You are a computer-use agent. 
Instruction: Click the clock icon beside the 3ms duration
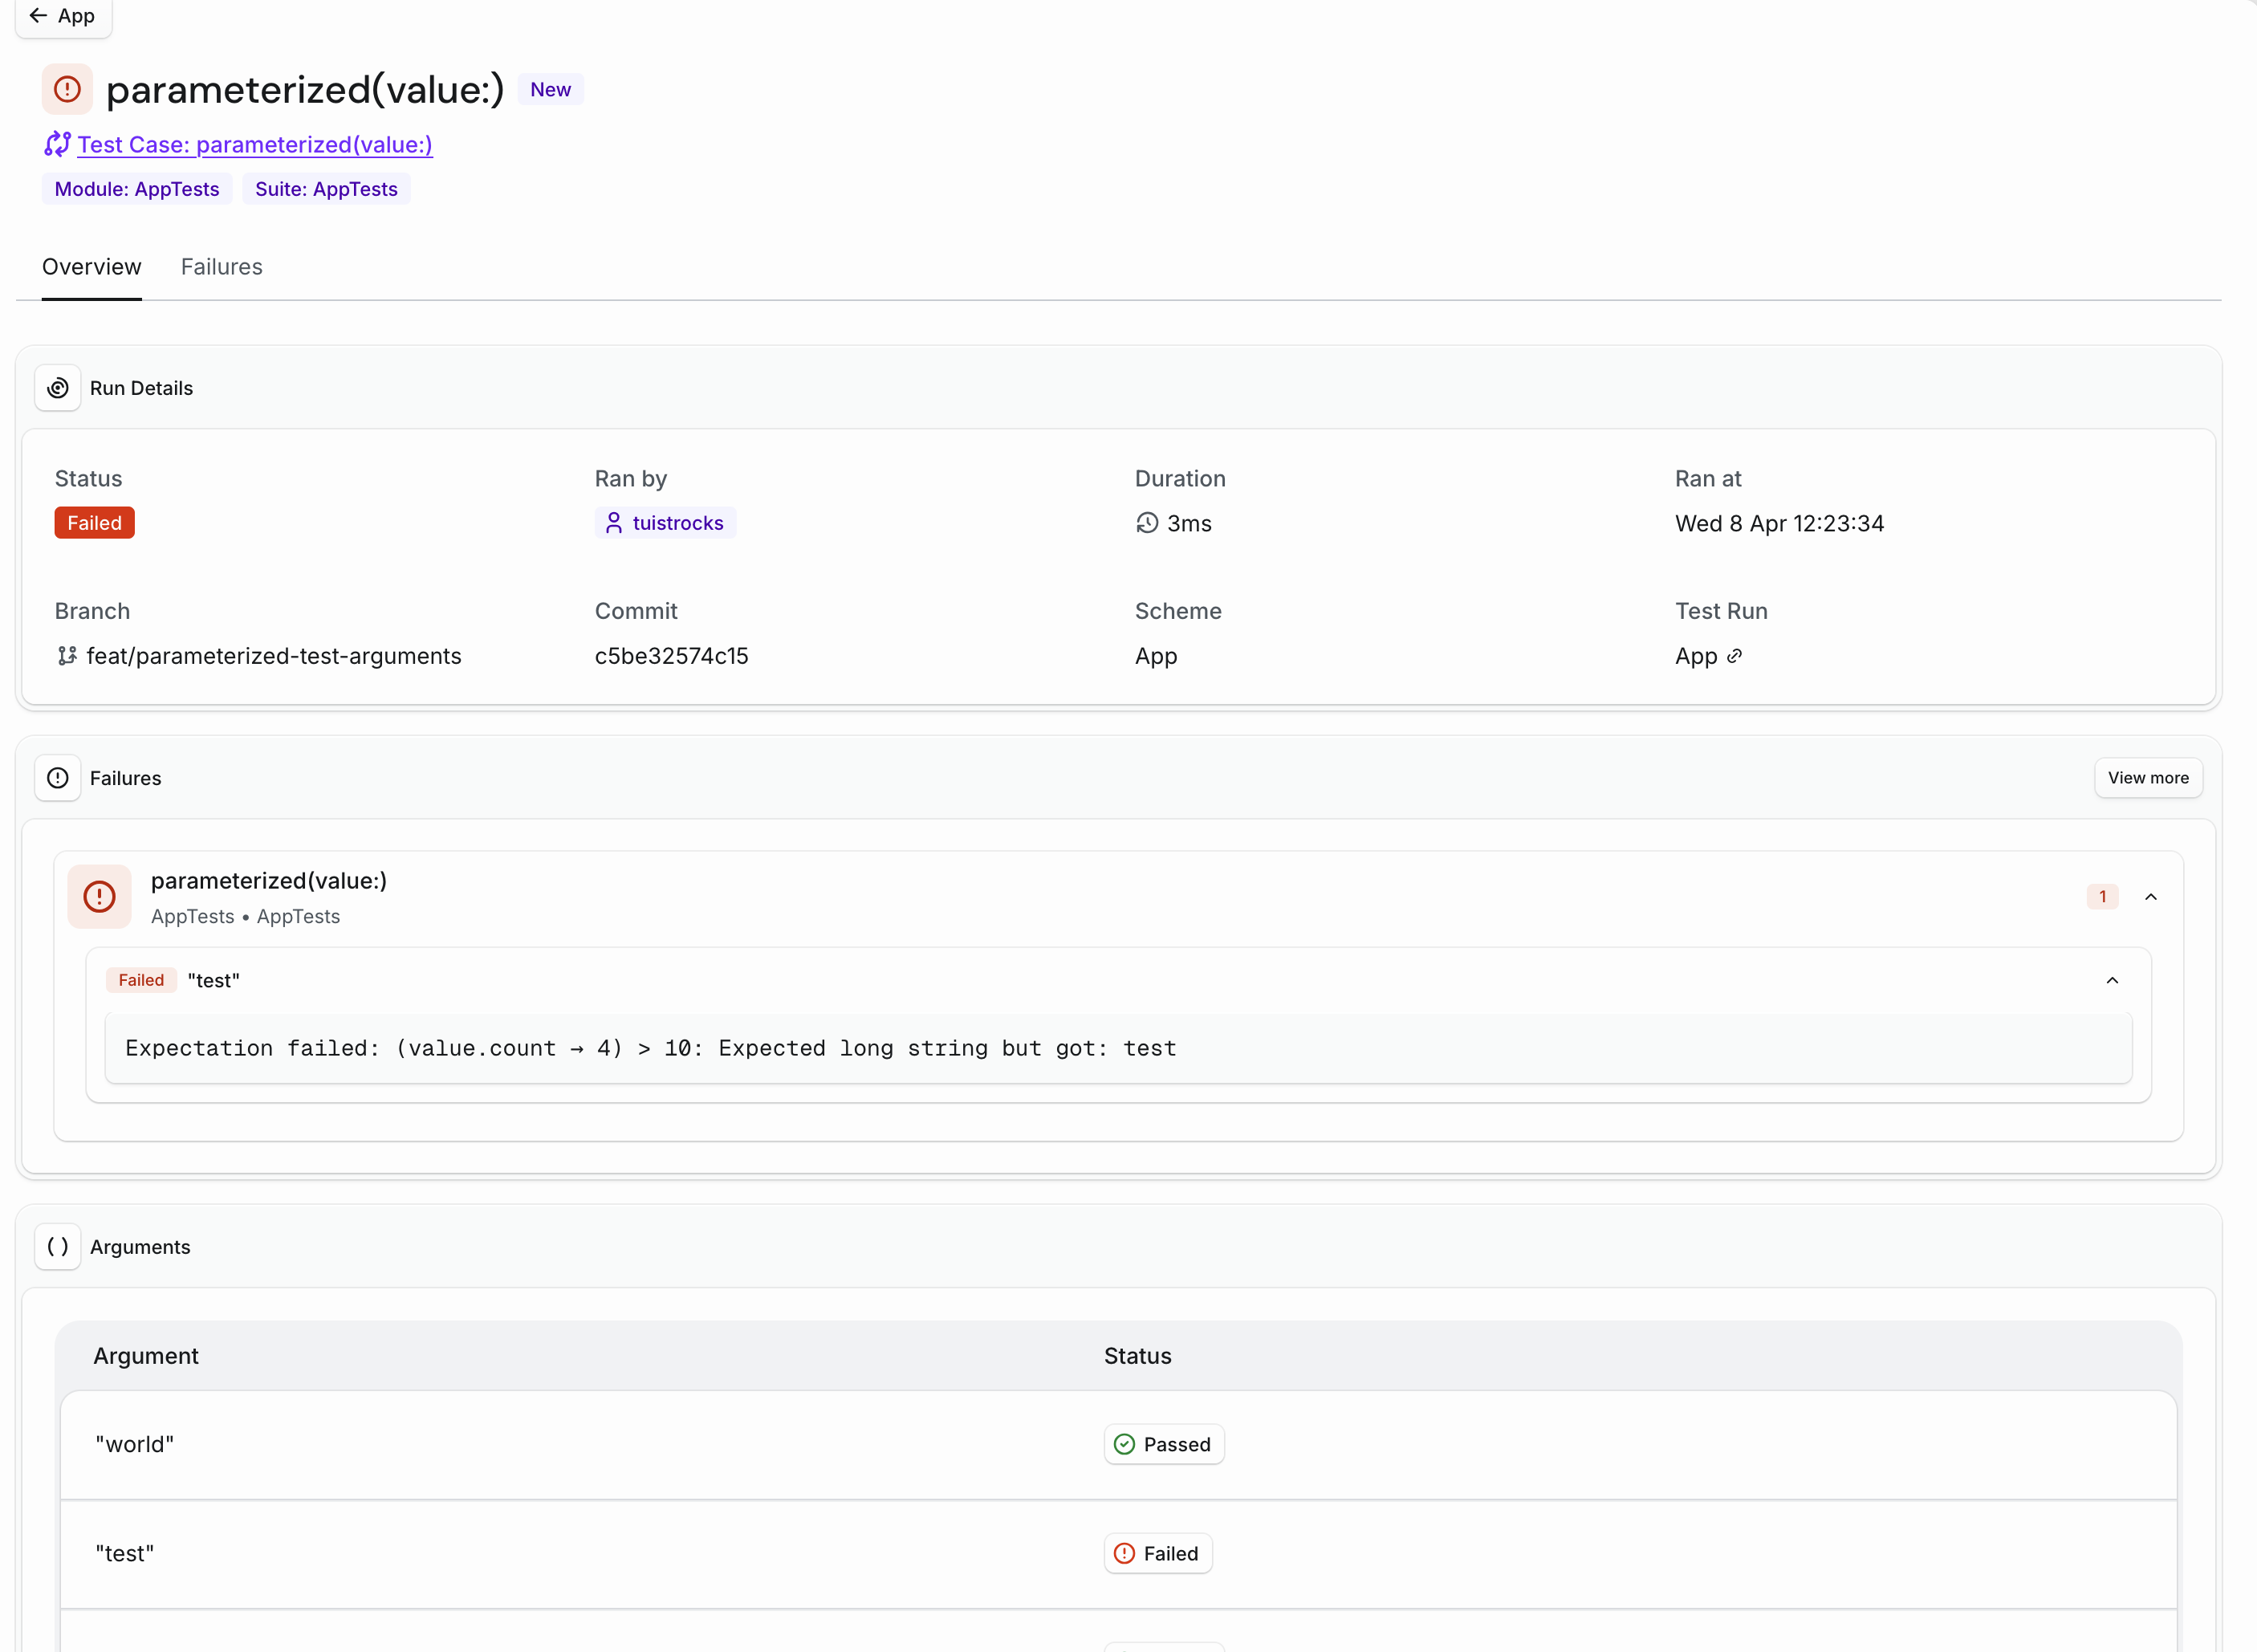coord(1146,522)
